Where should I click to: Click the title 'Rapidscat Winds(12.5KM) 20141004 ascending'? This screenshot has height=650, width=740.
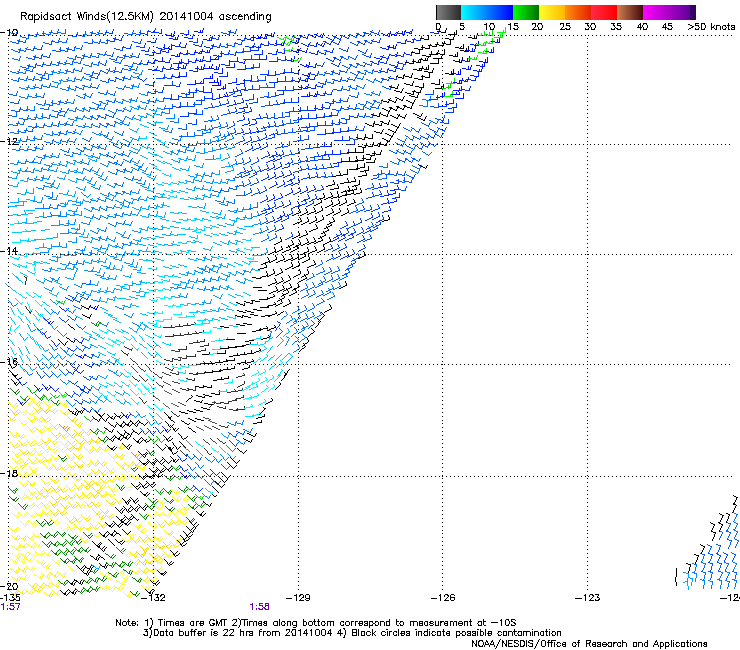146,17
